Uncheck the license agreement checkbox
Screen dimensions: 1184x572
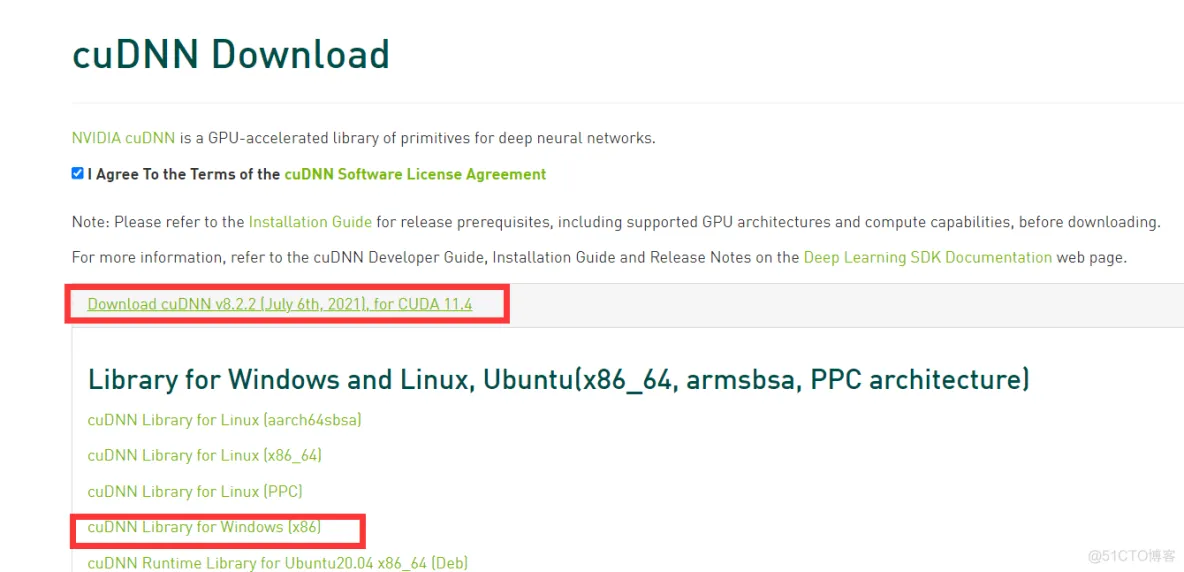[x=77, y=174]
